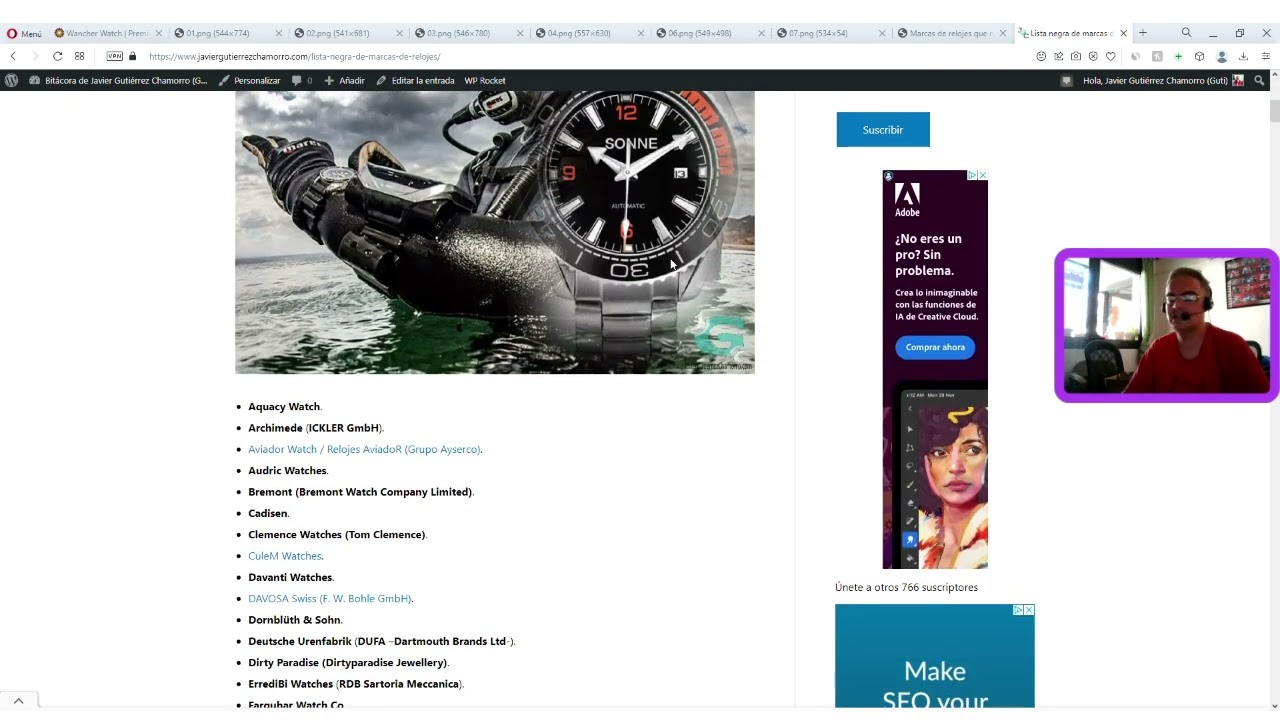Toggle the VPN badge in address bar
Screen dimensions: 1280x720
click(x=114, y=56)
